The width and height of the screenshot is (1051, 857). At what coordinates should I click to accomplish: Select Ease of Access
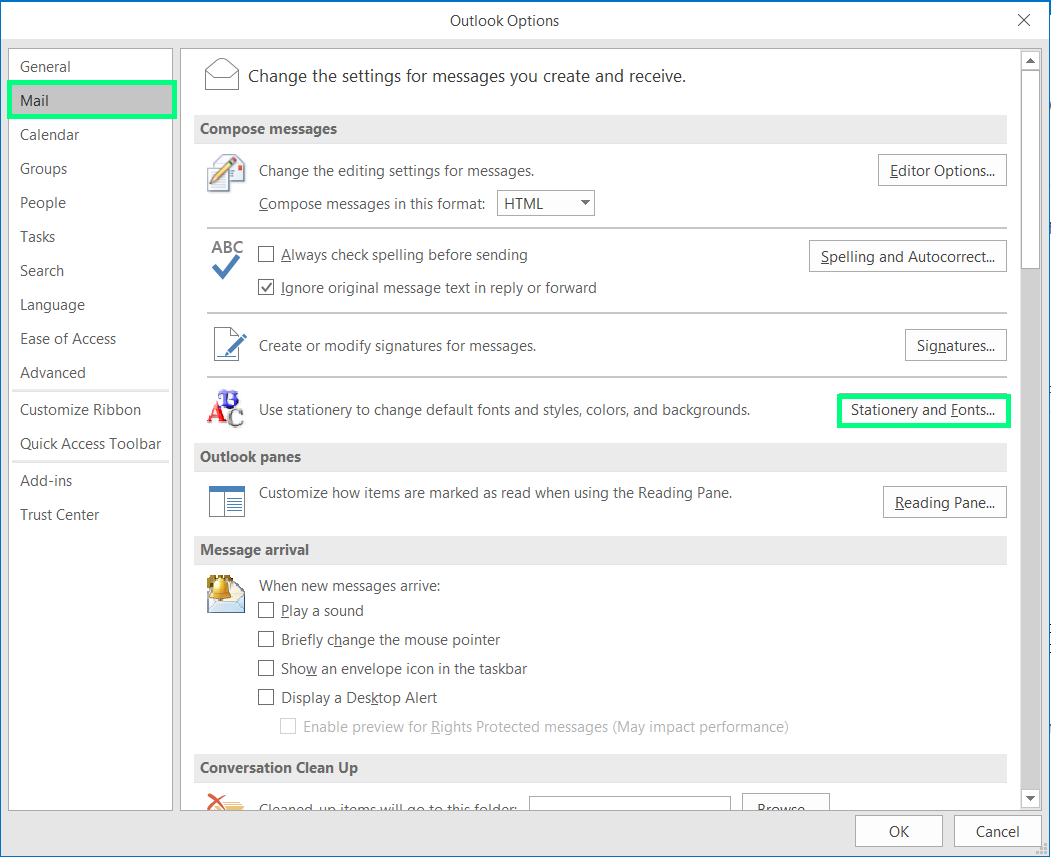point(90,338)
